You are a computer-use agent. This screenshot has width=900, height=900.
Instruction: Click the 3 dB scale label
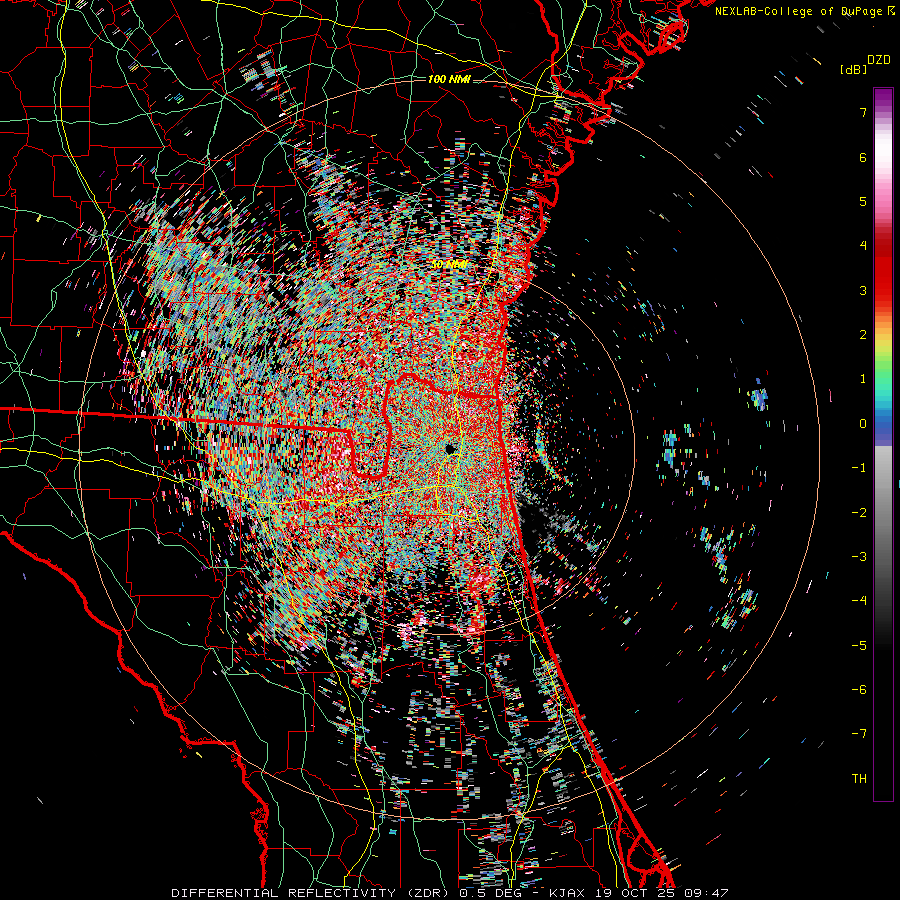(x=863, y=290)
